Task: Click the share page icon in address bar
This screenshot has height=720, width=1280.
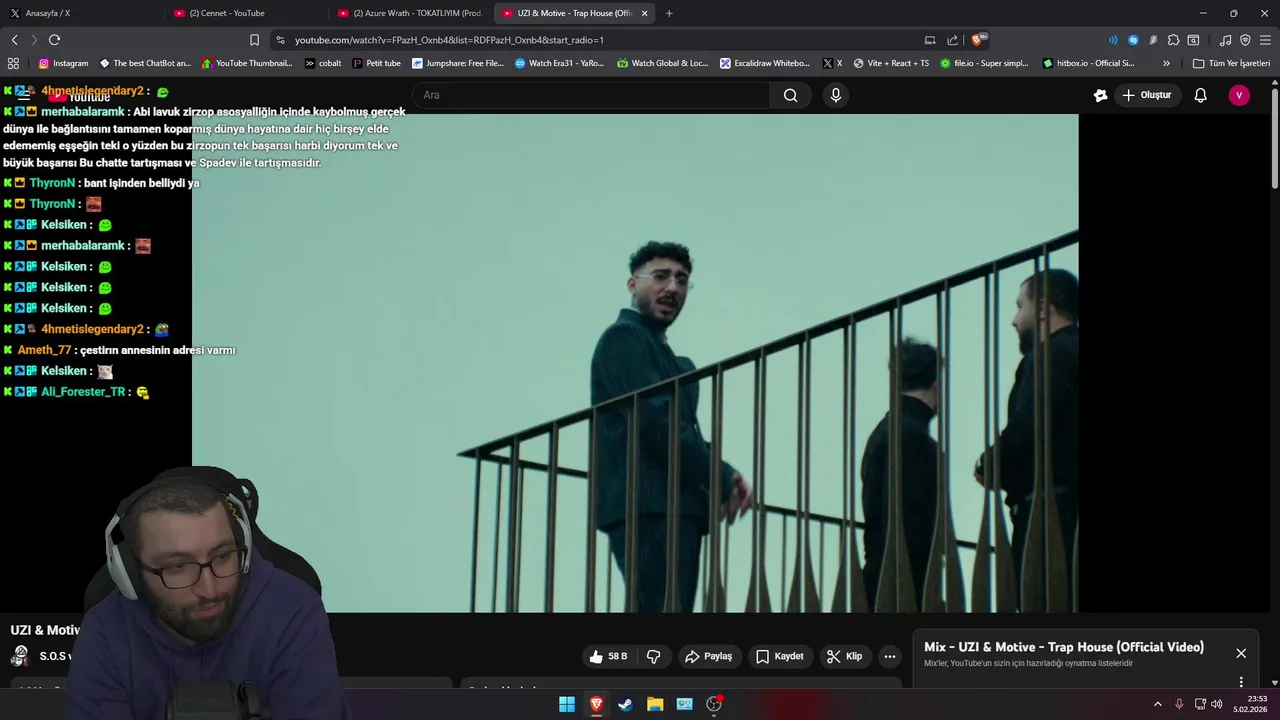Action: [952, 40]
